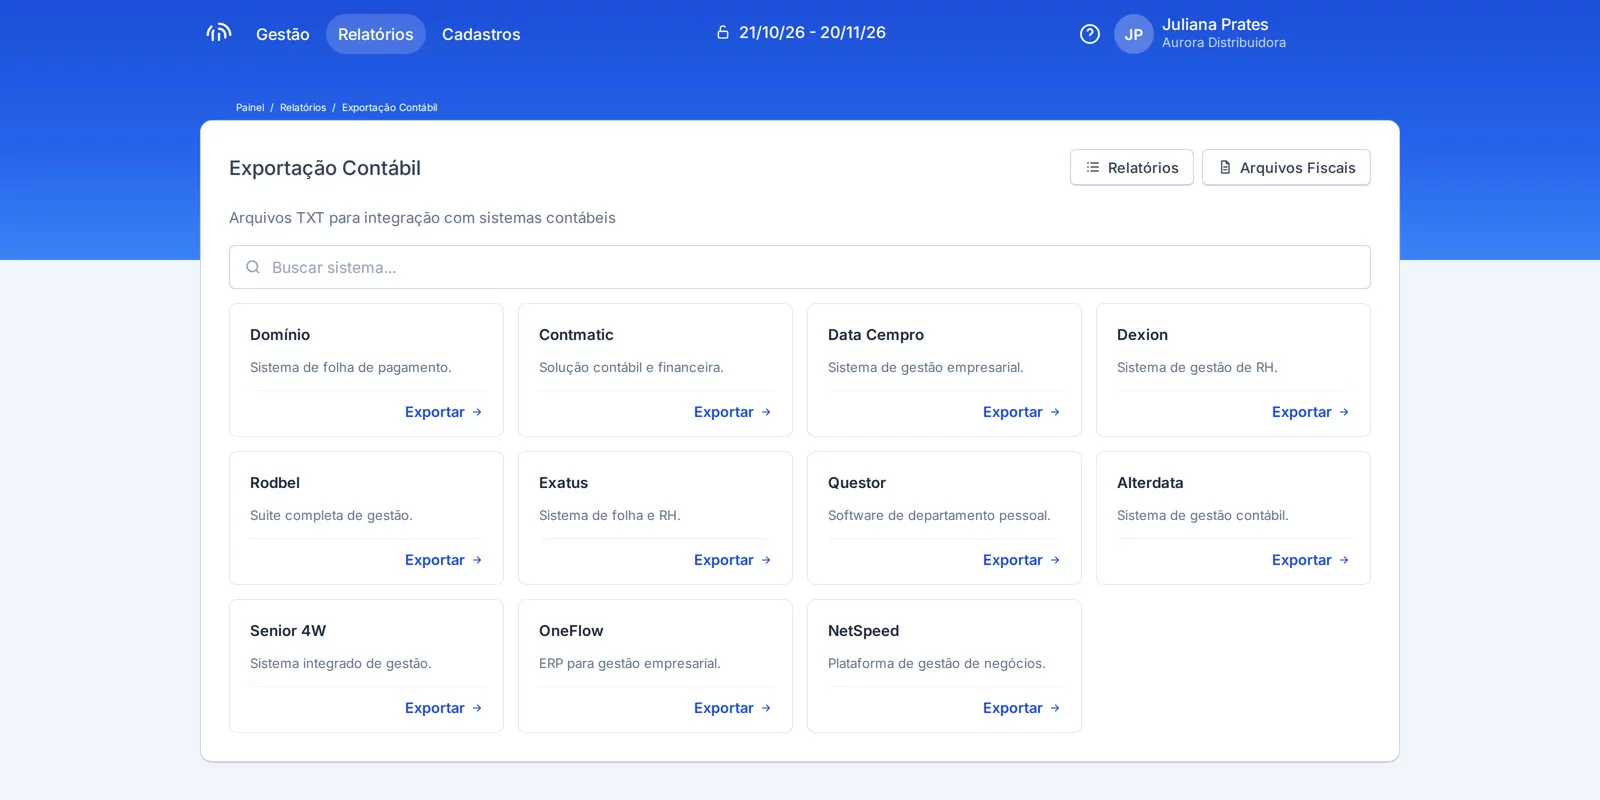Click the 'ERP para gestão empresarial.' description
The image size is (1600, 800).
point(630,663)
